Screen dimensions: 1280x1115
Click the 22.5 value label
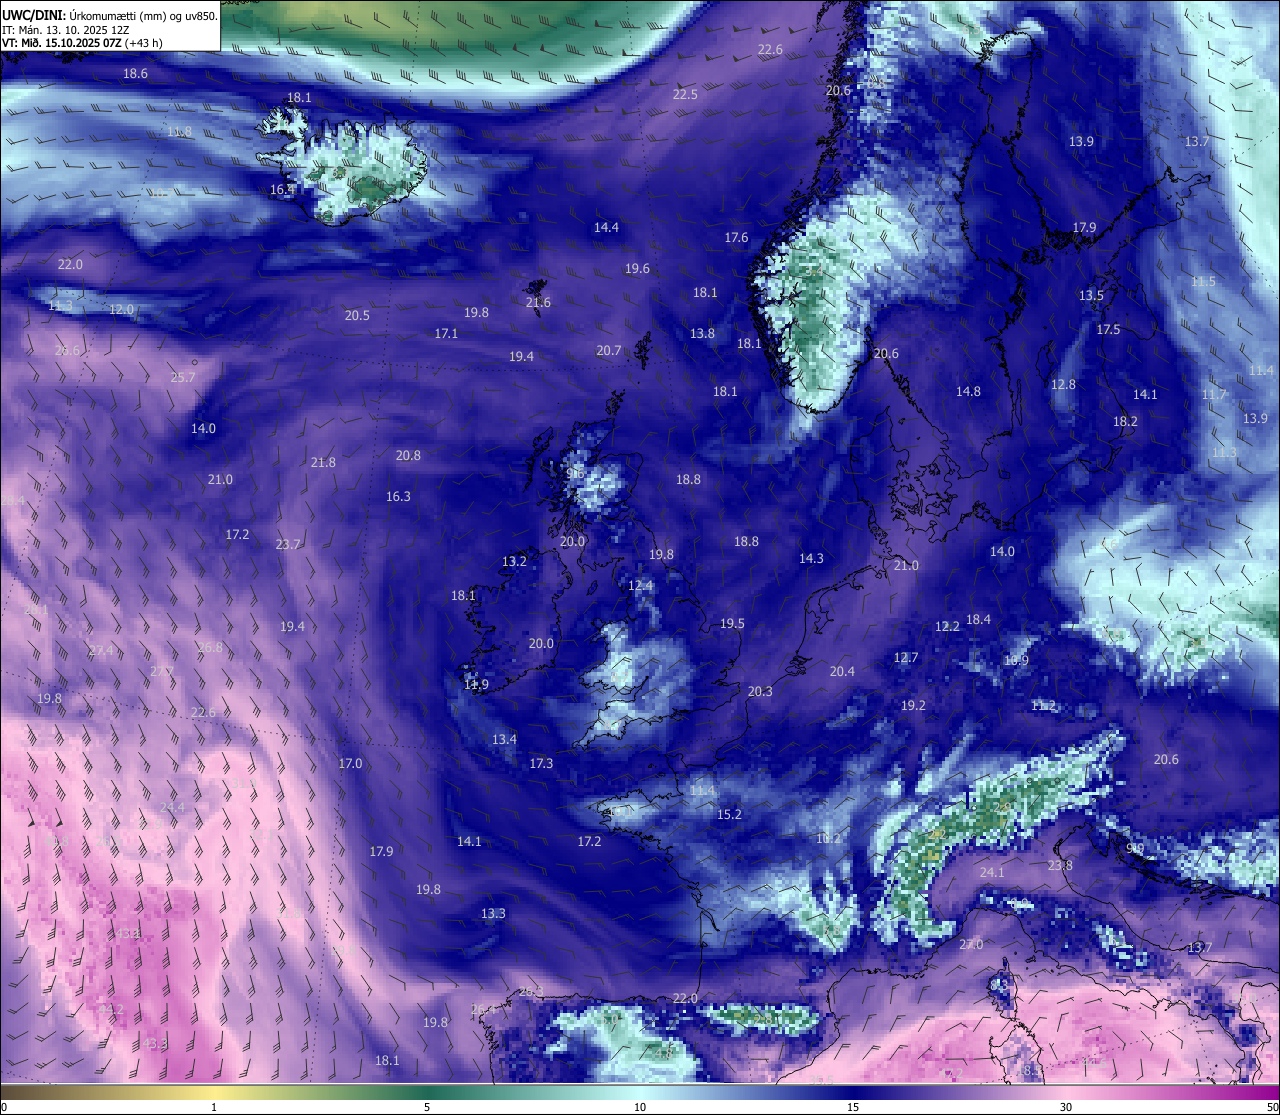click(685, 95)
